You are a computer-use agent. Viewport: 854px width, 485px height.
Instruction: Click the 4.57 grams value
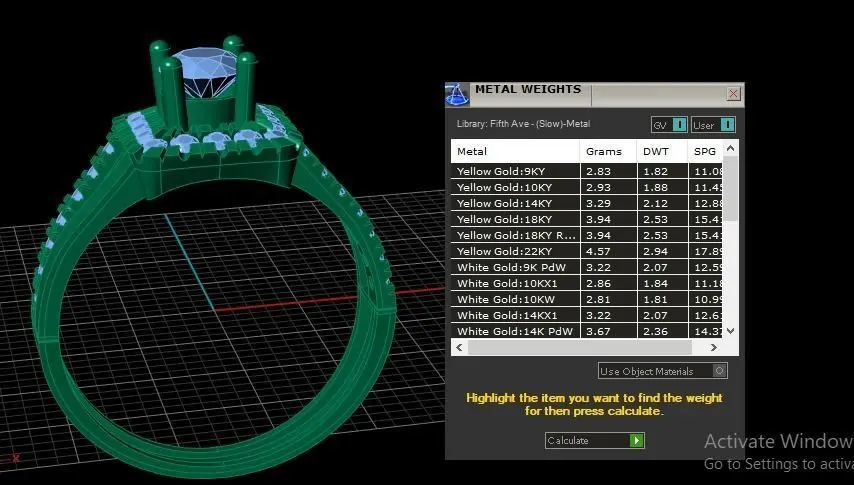point(598,251)
